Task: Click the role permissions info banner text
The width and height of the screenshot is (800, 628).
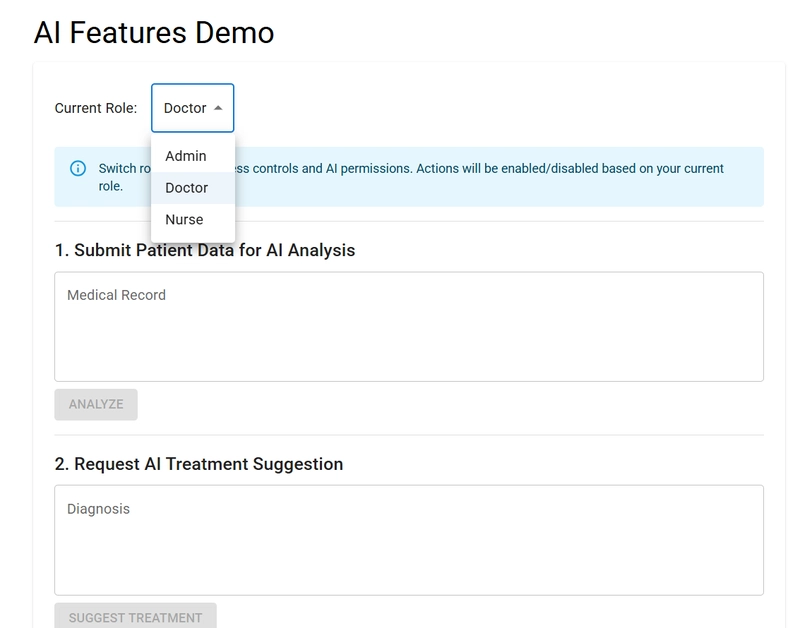Action: coord(411,177)
